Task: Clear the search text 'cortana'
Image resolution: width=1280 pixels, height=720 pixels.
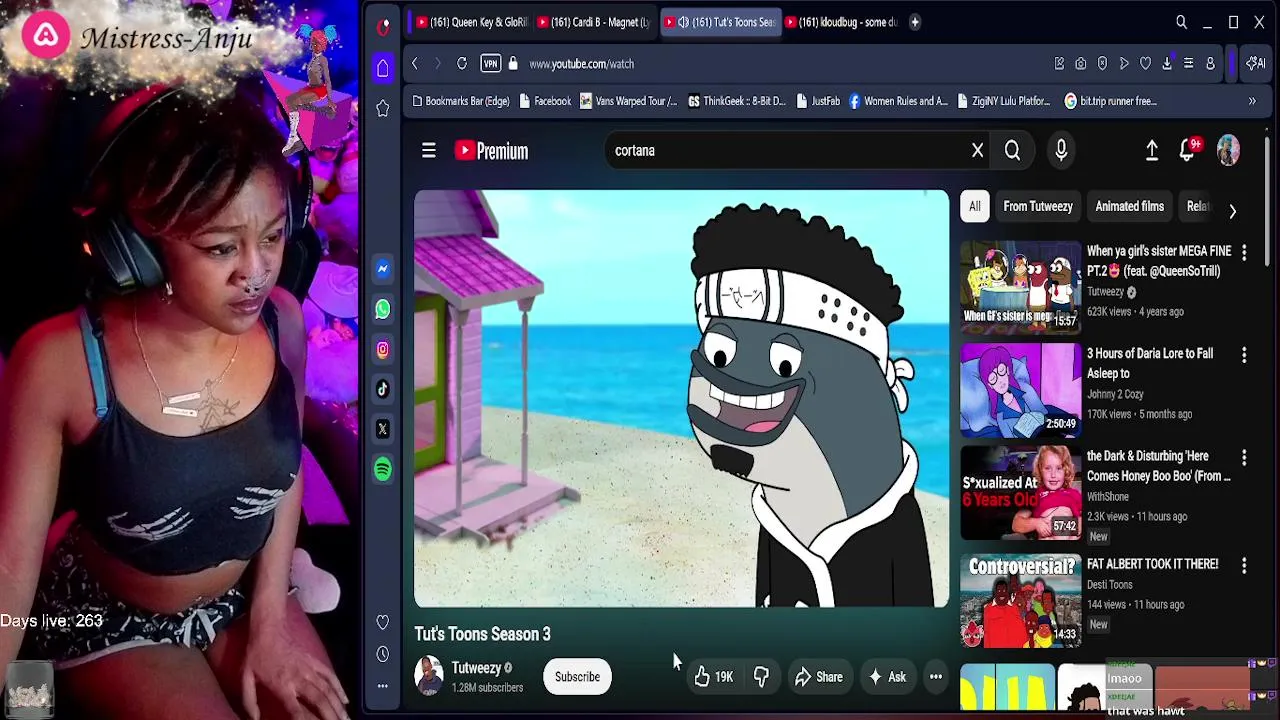Action: [978, 151]
